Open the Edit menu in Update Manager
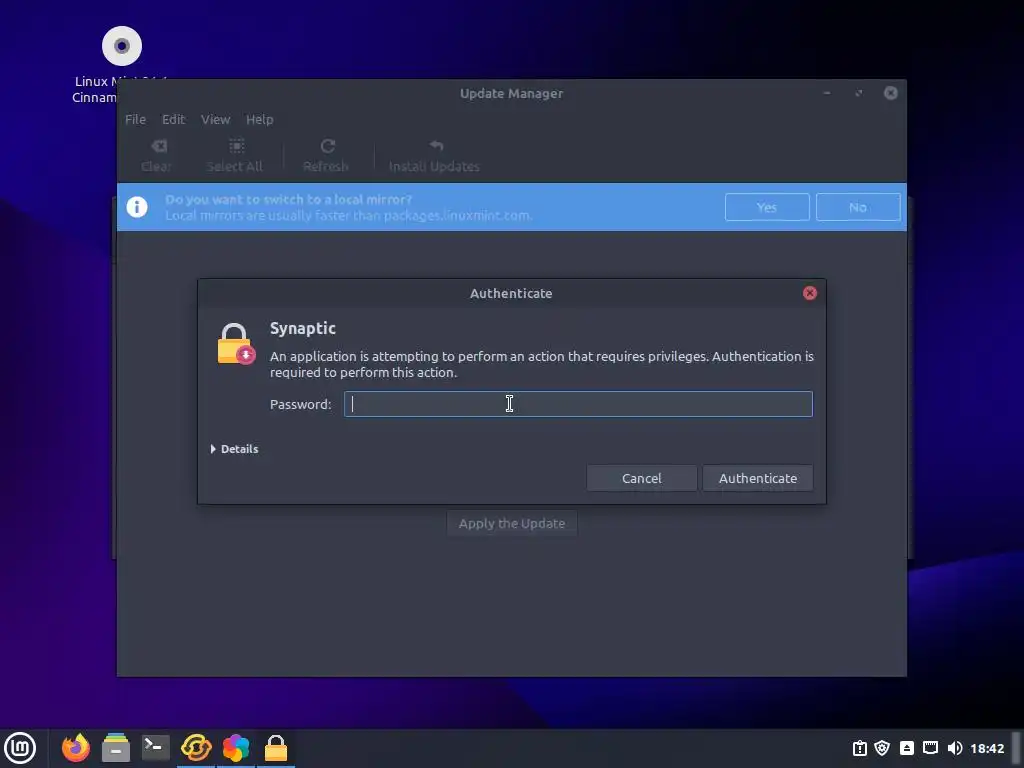Screen dimensions: 1024x768 pyautogui.click(x=173, y=120)
